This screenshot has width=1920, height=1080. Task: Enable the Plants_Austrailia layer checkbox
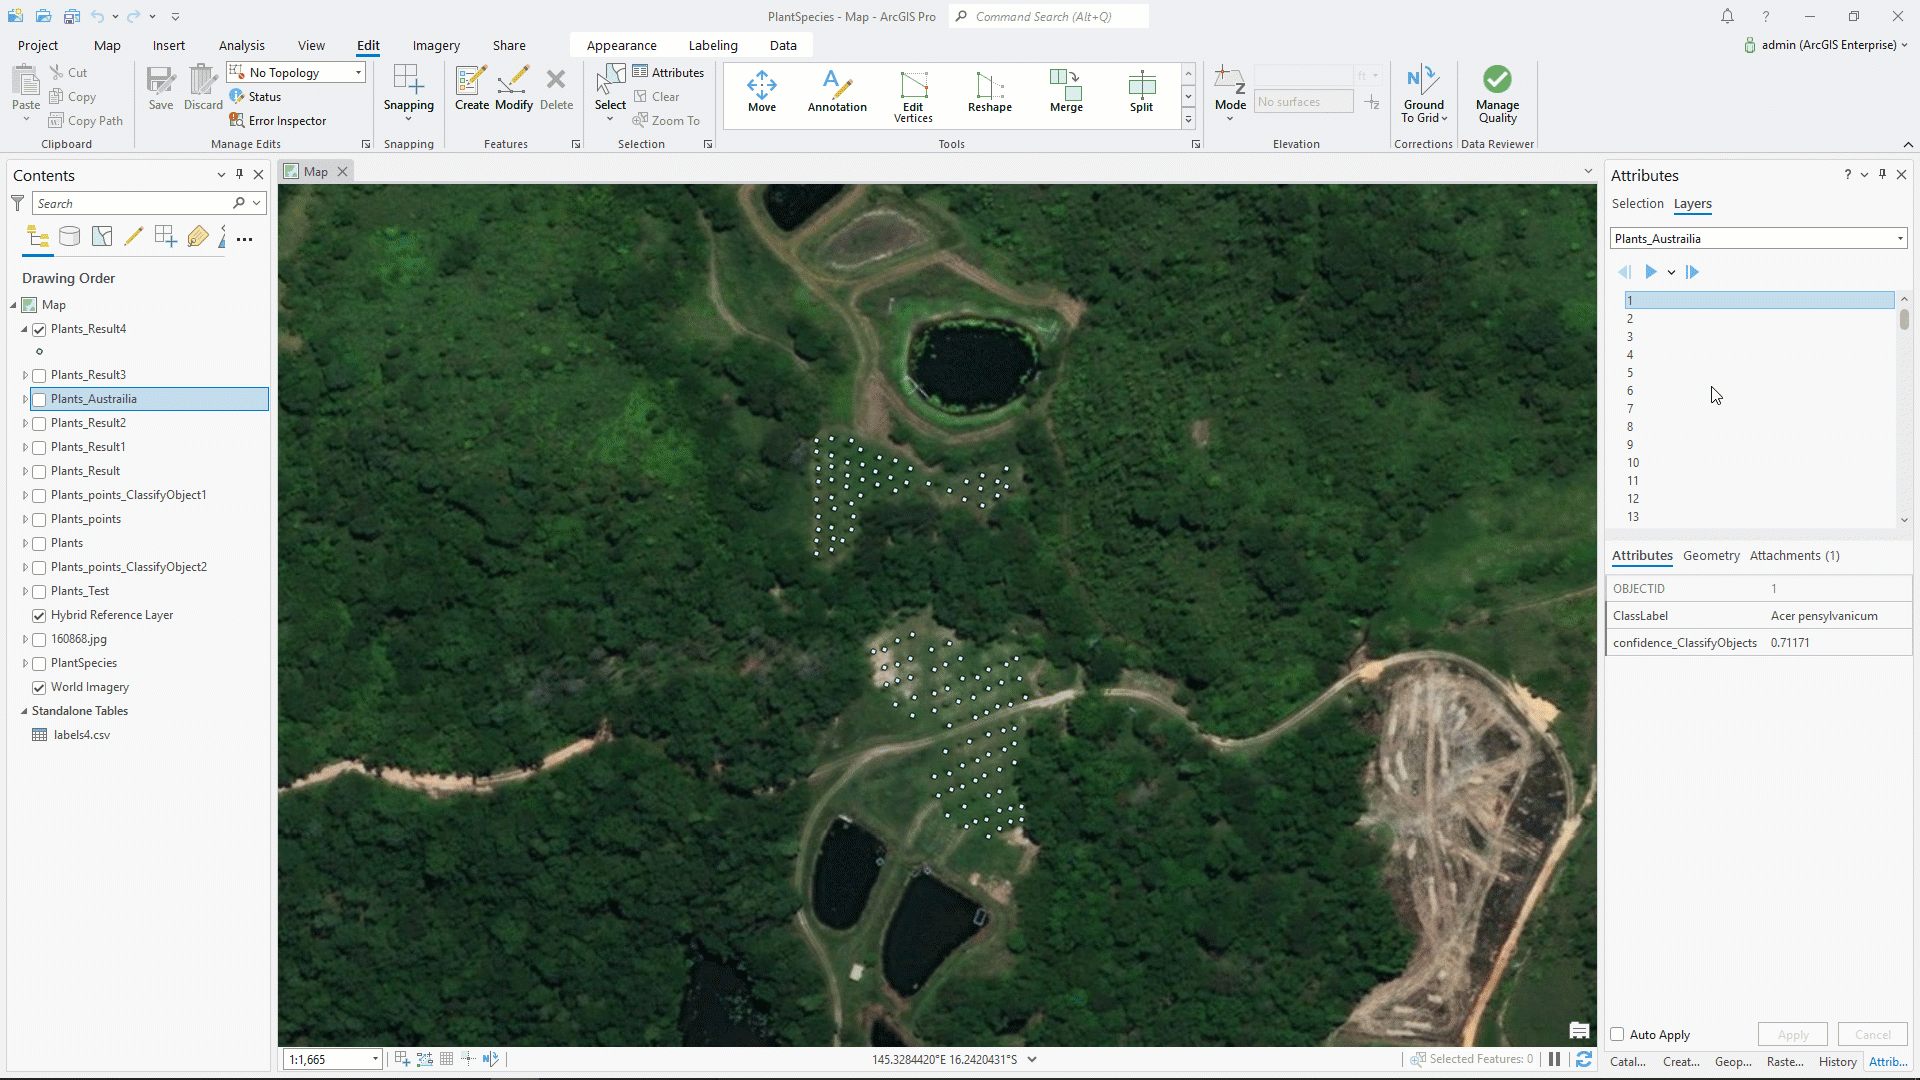[39, 399]
